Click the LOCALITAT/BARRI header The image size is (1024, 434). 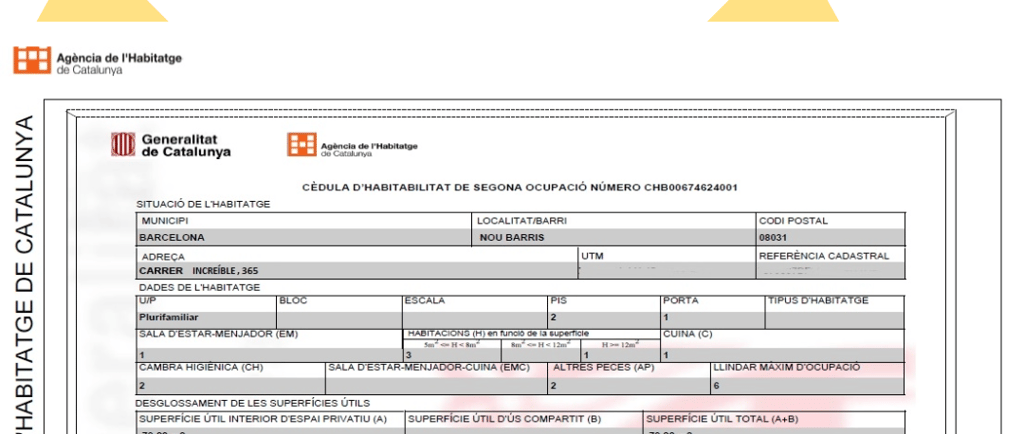[522, 221]
